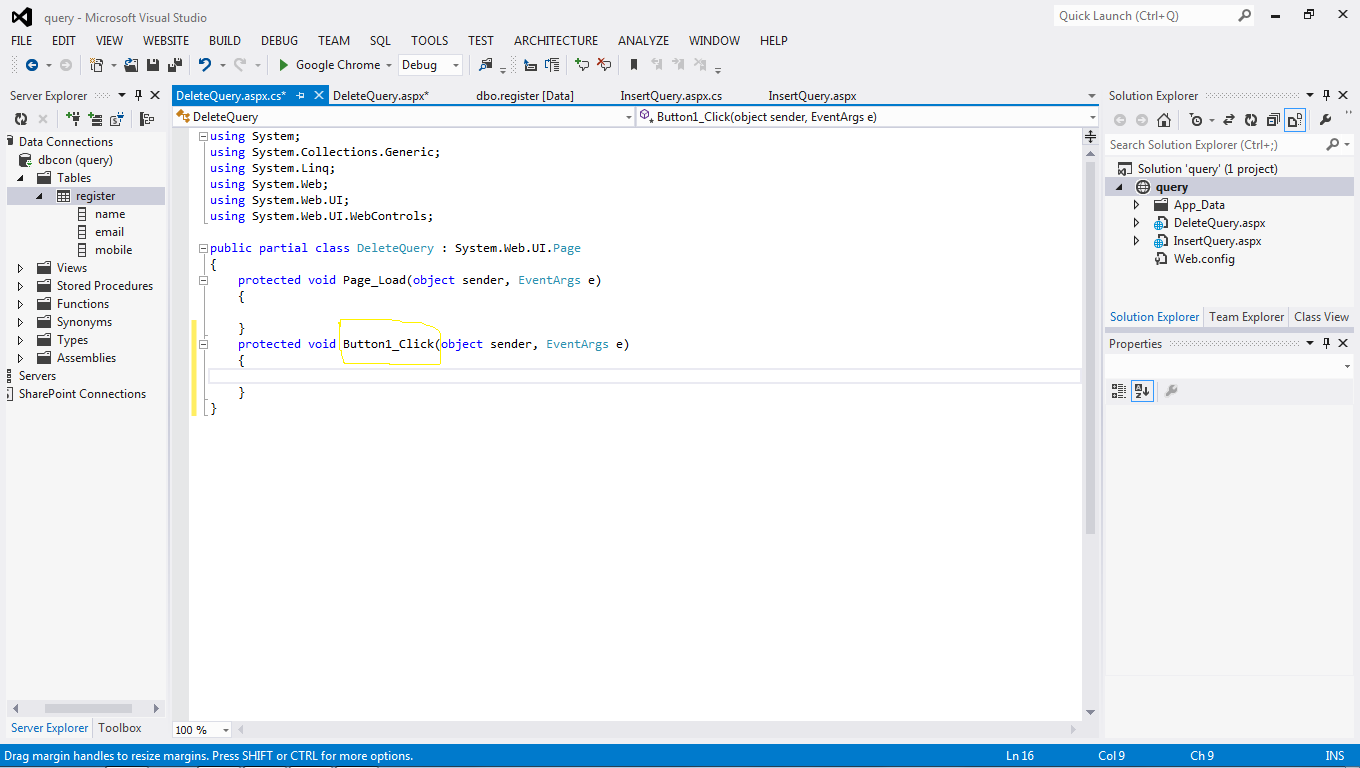This screenshot has height=768, width=1360.
Task: Collapse the Button1_Click method outline box
Action: point(204,344)
